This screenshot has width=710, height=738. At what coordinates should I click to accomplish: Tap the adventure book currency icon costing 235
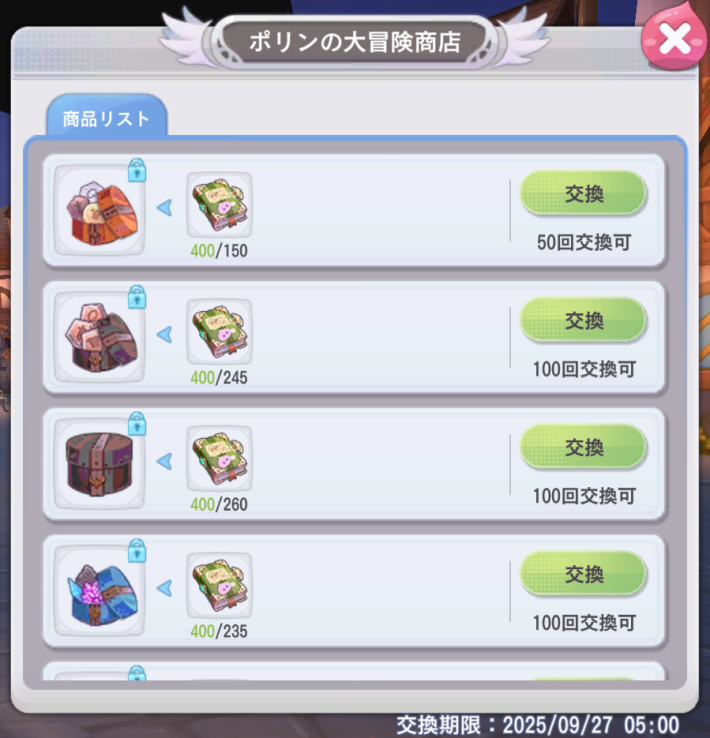tap(219, 586)
